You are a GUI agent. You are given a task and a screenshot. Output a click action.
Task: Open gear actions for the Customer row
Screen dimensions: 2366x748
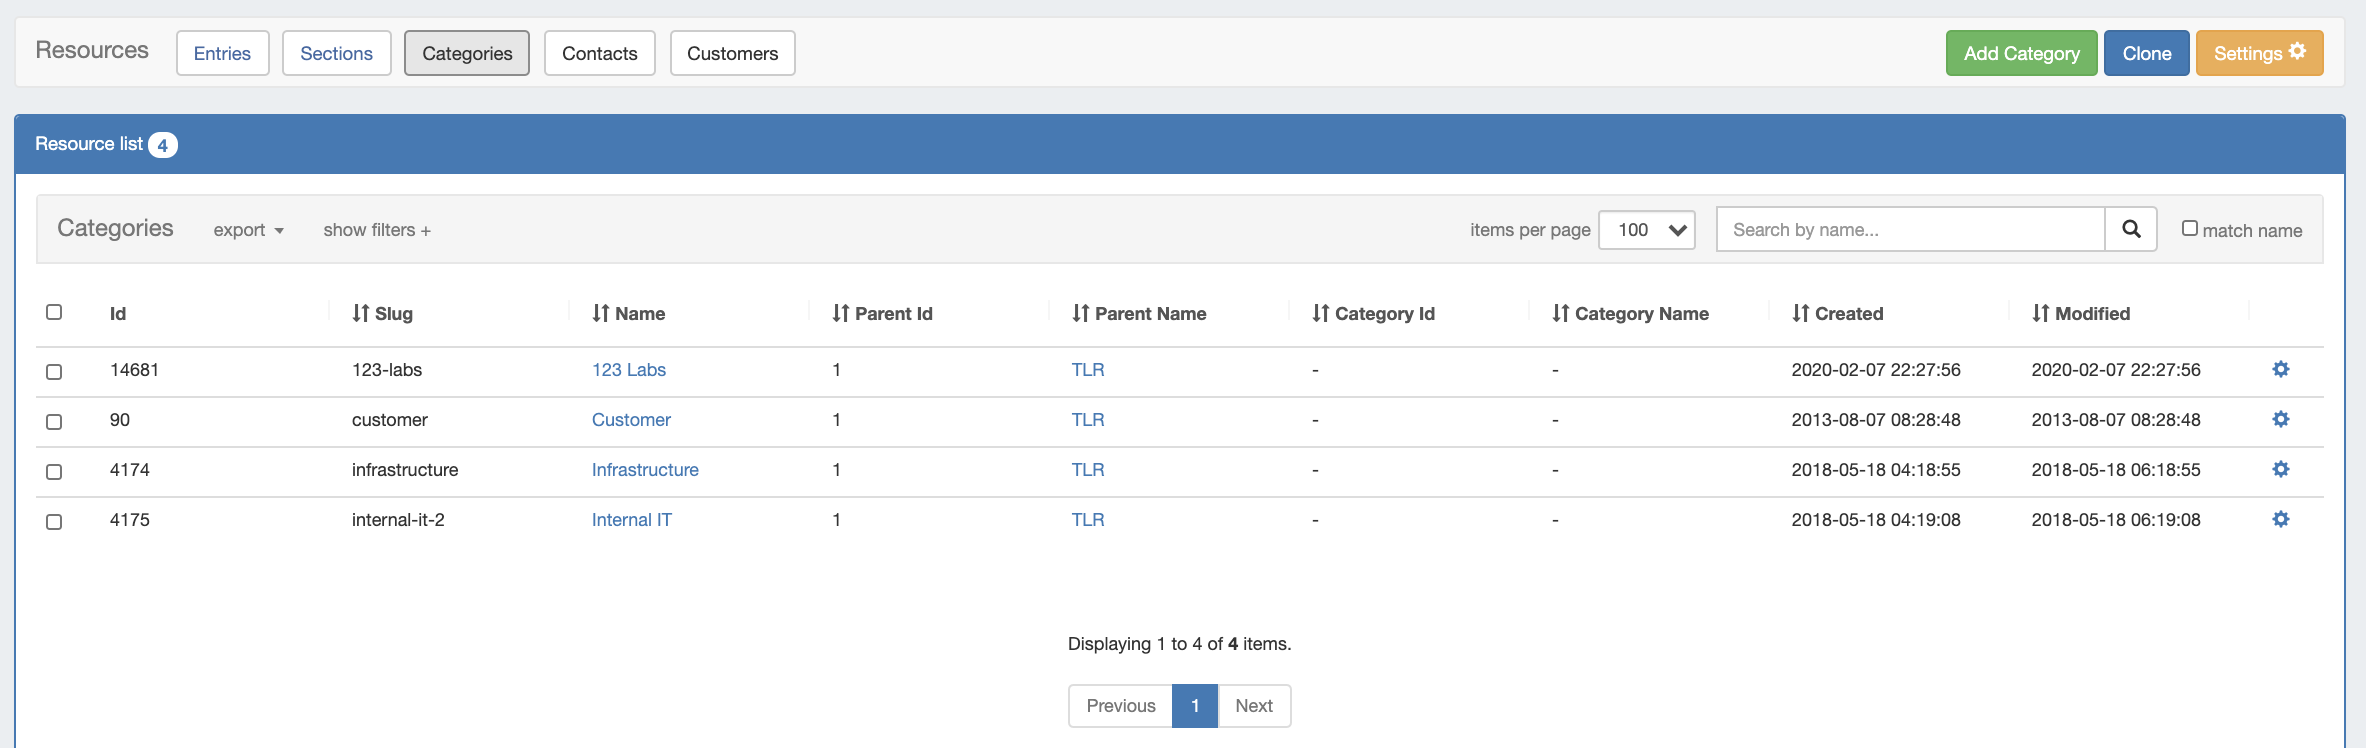pyautogui.click(x=2280, y=420)
